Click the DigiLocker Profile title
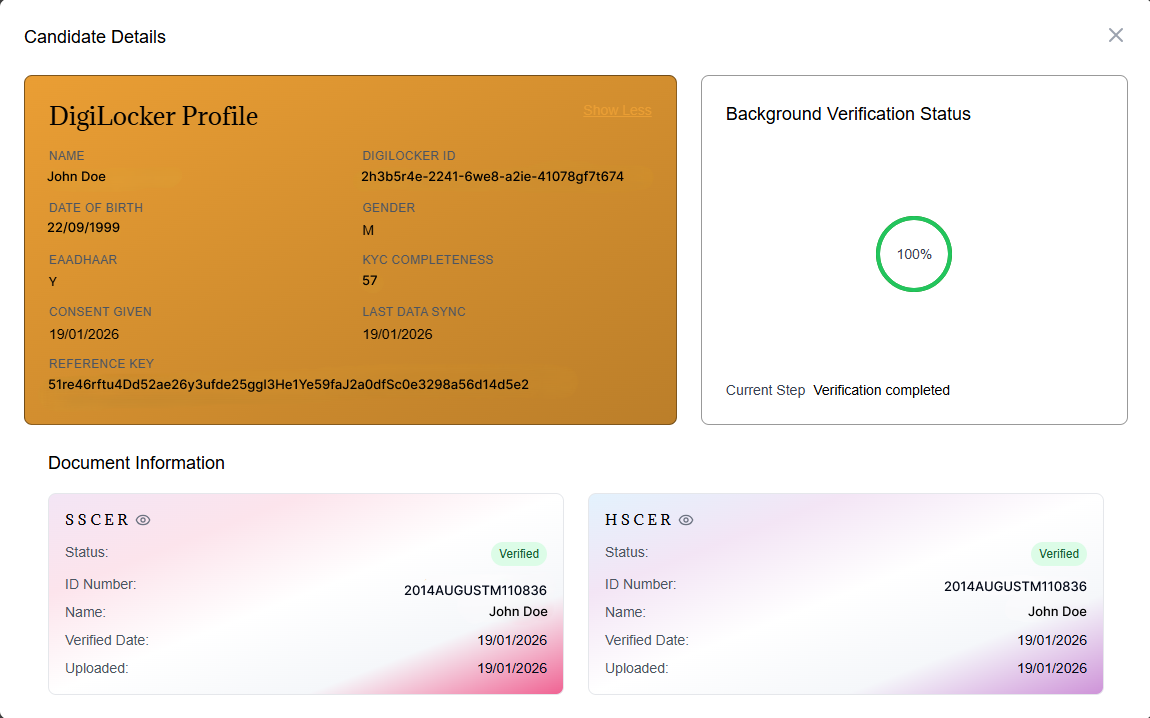 coord(153,117)
